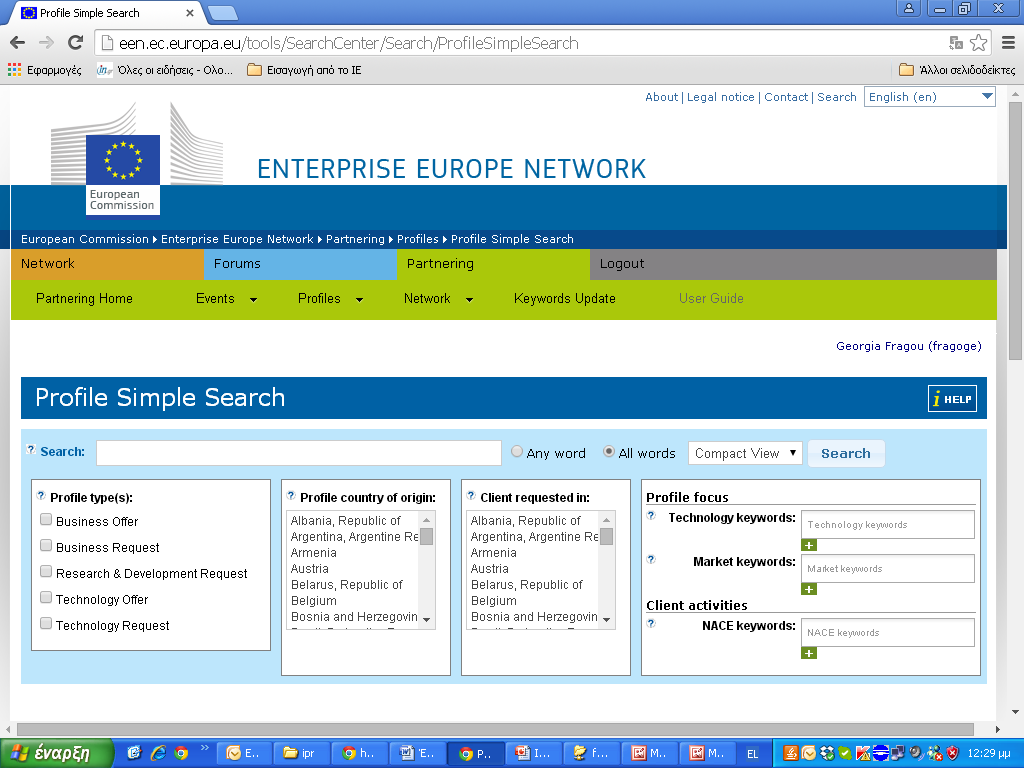Open the Άλλοι σελιδοδείκτες bookmarks folder

[957, 70]
